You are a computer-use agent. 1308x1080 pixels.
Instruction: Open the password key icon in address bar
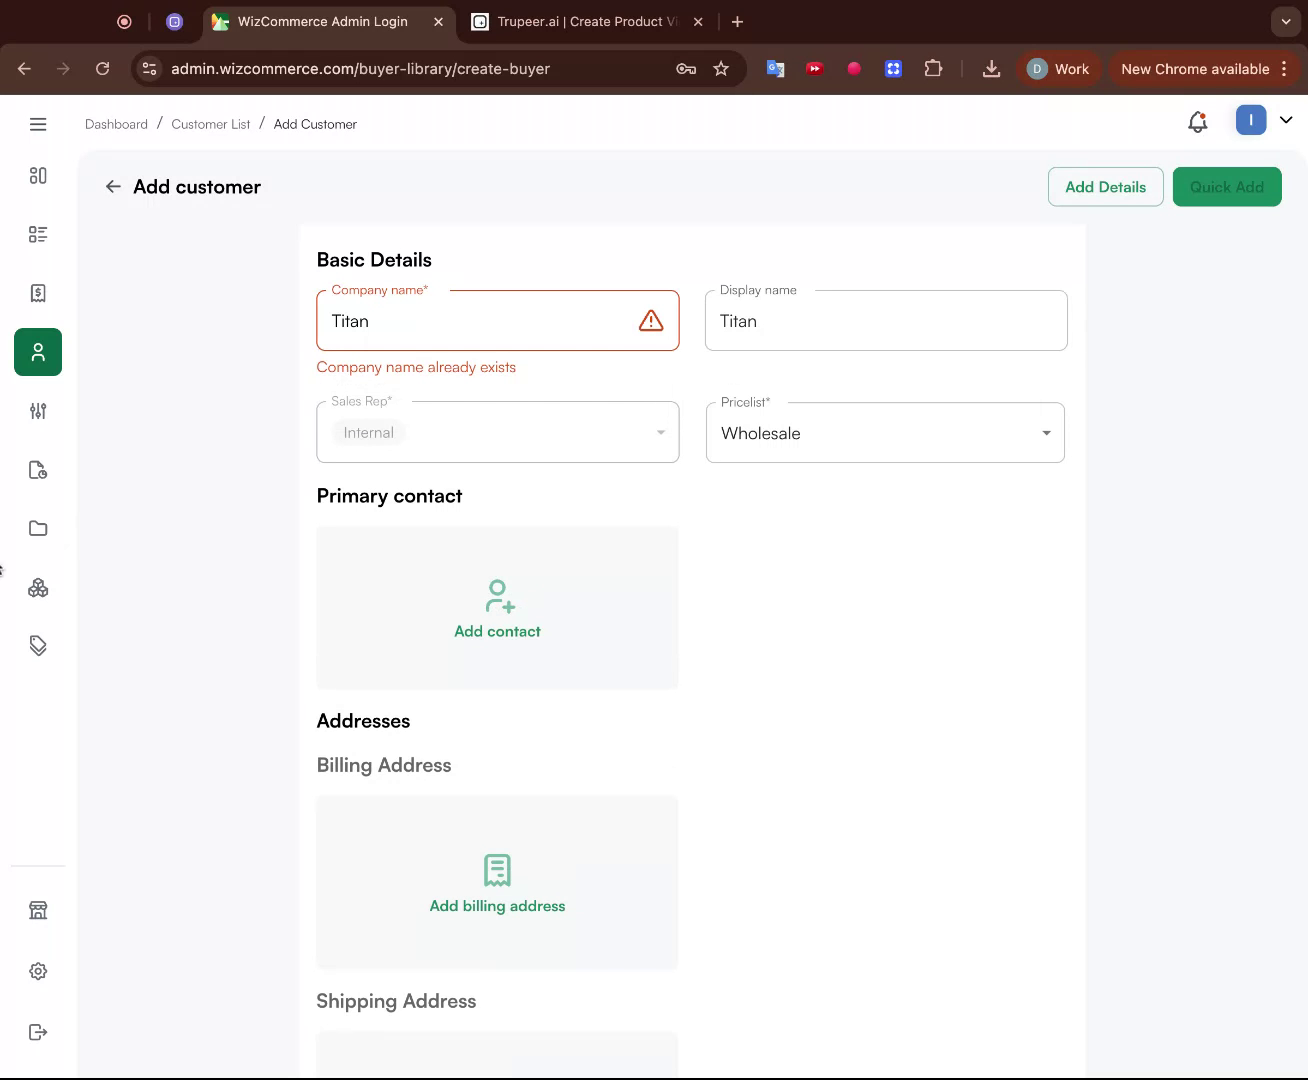click(x=686, y=69)
